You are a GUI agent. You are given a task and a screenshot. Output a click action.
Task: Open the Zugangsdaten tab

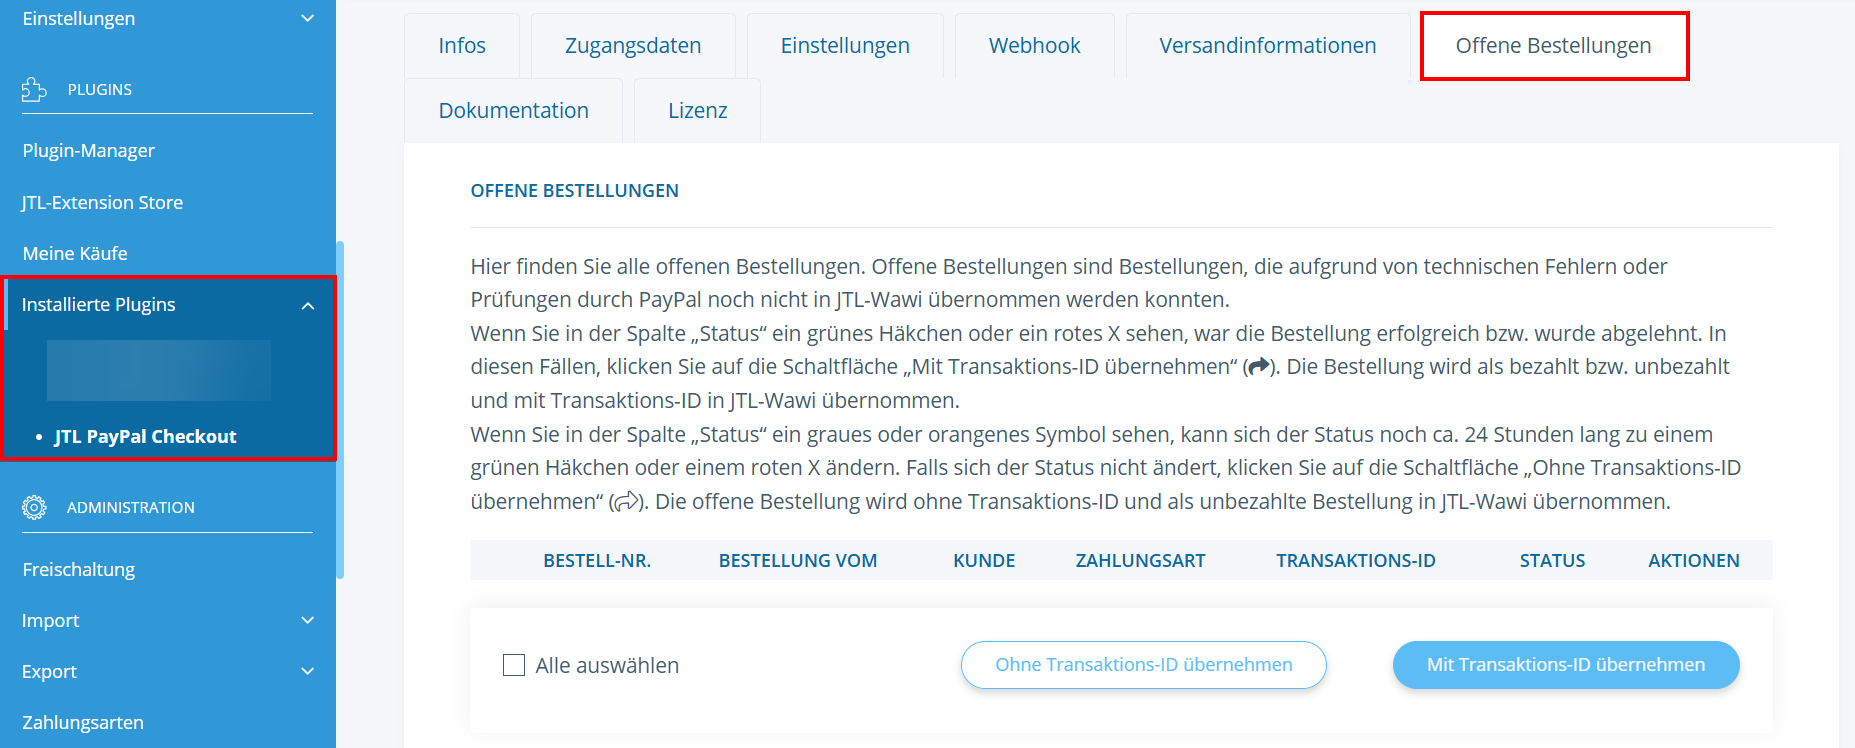632,46
